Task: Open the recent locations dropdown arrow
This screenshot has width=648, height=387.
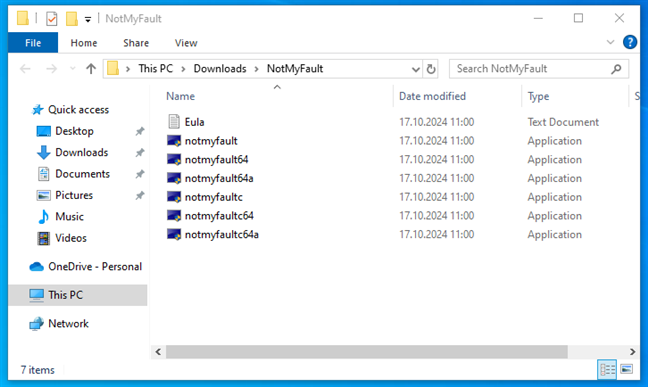Action: click(73, 69)
